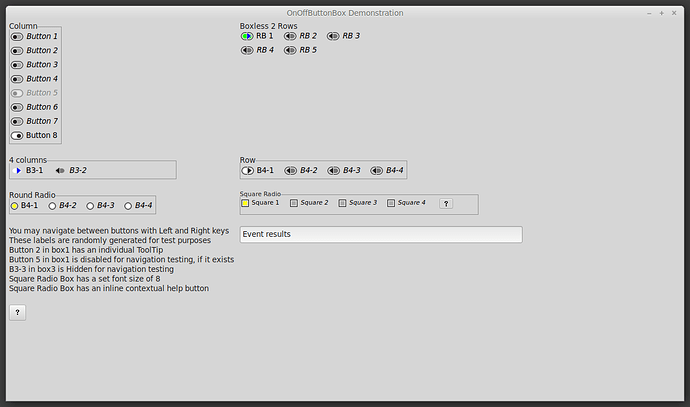Toggle Button 7 in Column box
This screenshot has width=690, height=407.
click(x=34, y=121)
